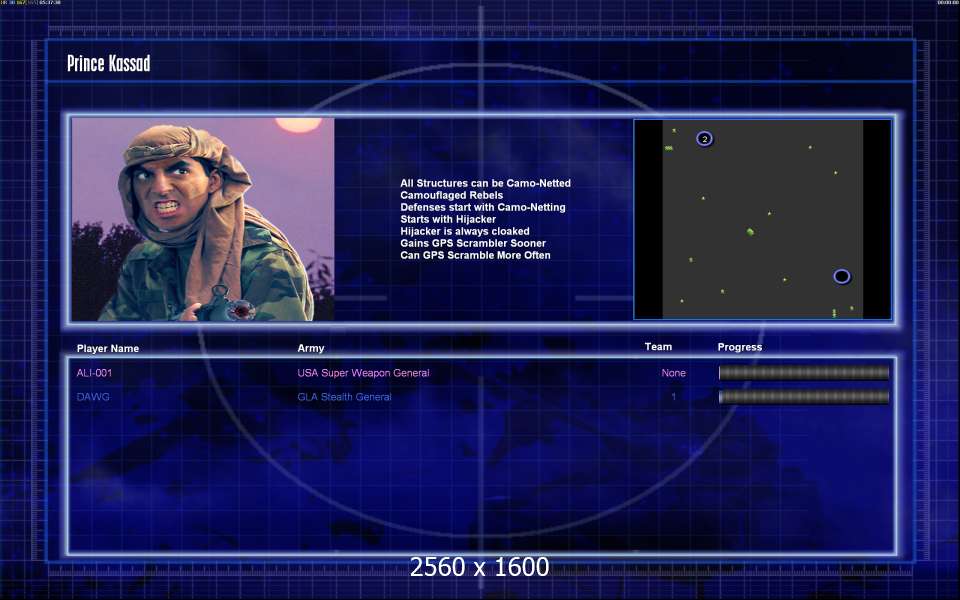Click the map preview thumbnail
Viewport: 960px width, 600px height.
762,219
